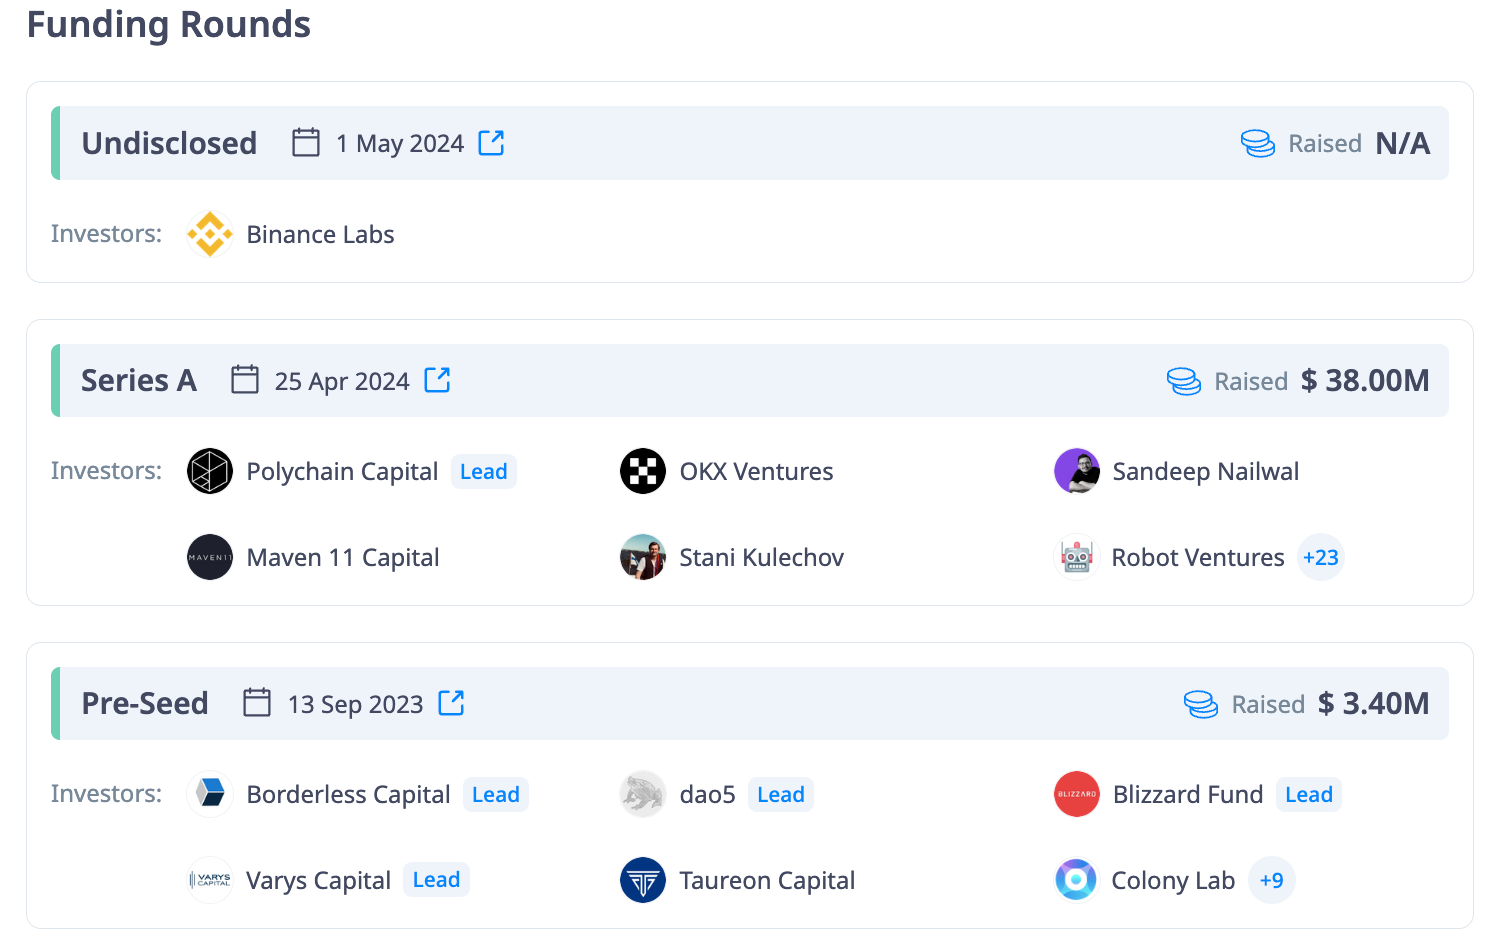Click the Borderless Capital logo
Image resolution: width=1488 pixels, height=944 pixels.
click(x=210, y=794)
